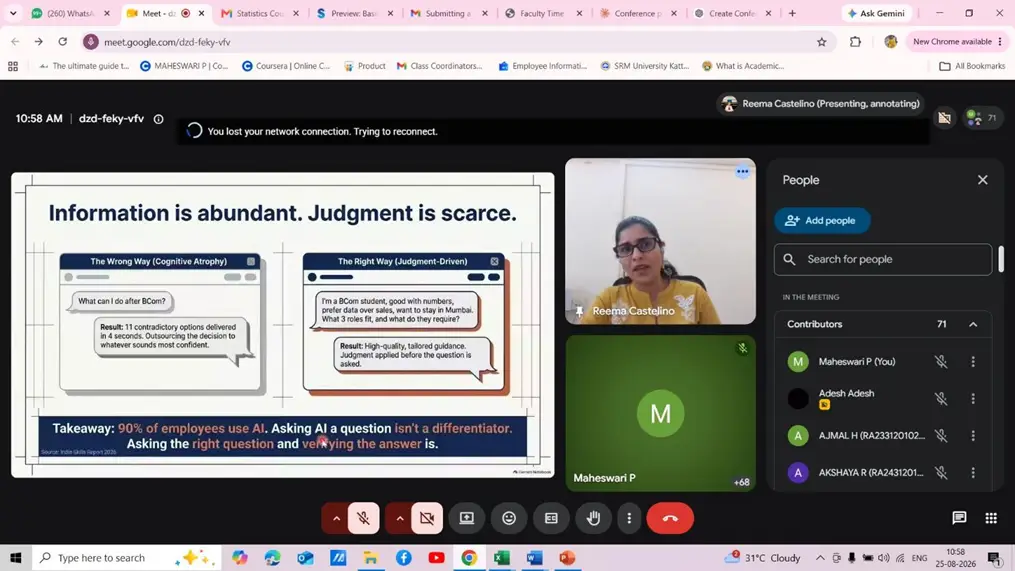The image size is (1015, 571).
Task: Toggle closed captions button
Action: [552, 518]
